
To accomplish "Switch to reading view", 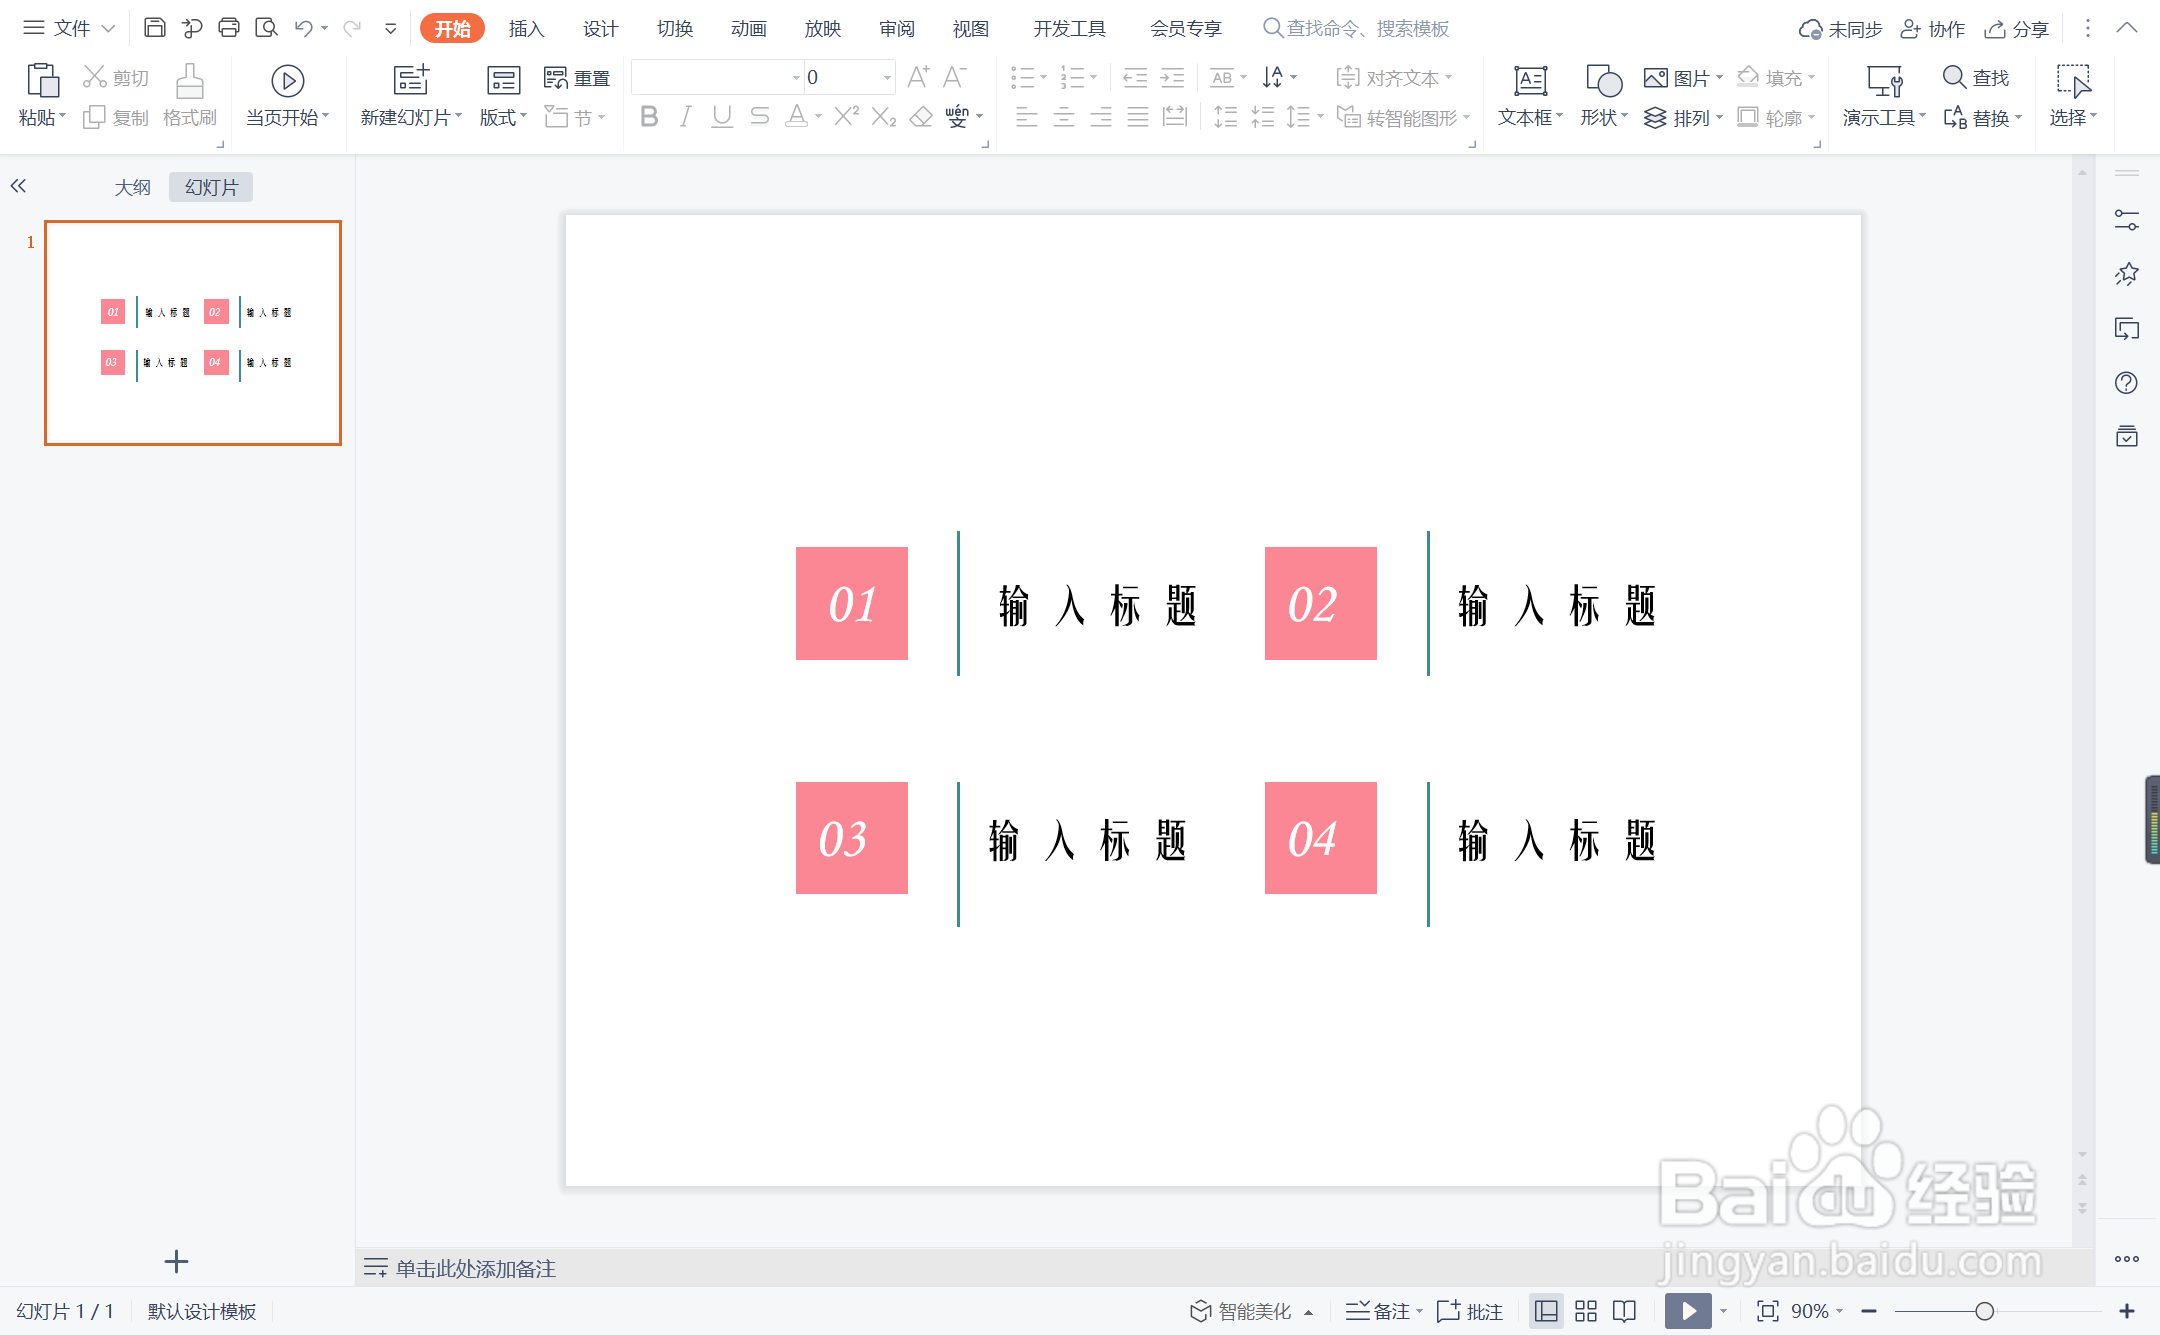I will coord(1625,1311).
